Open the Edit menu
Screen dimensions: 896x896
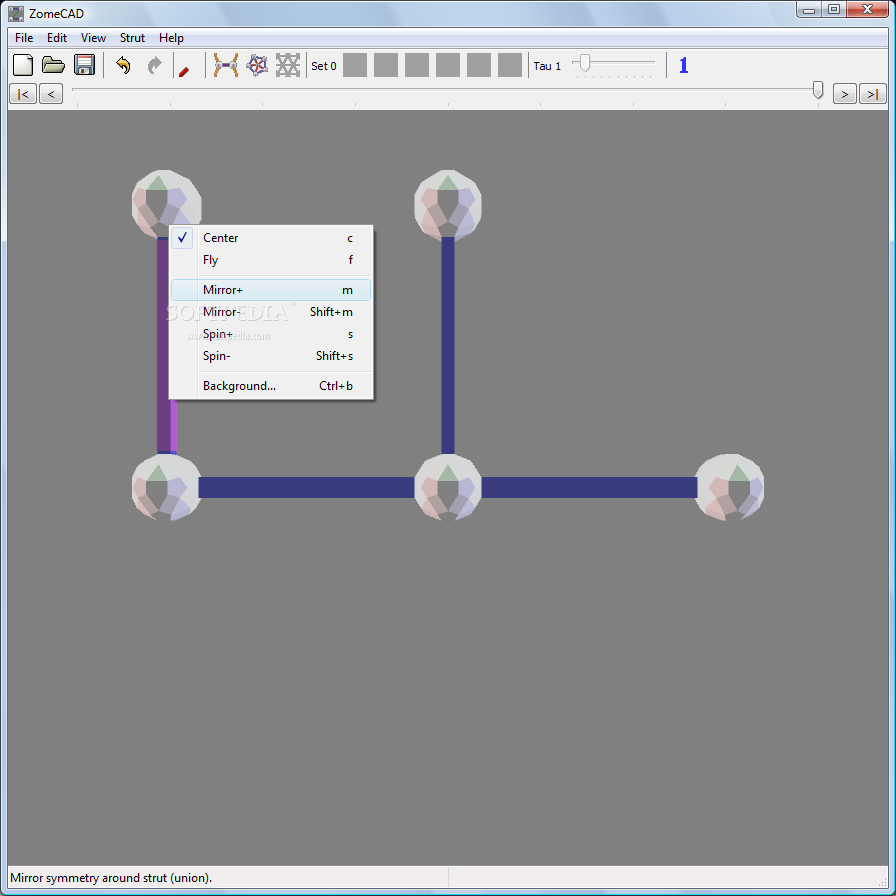(x=57, y=38)
